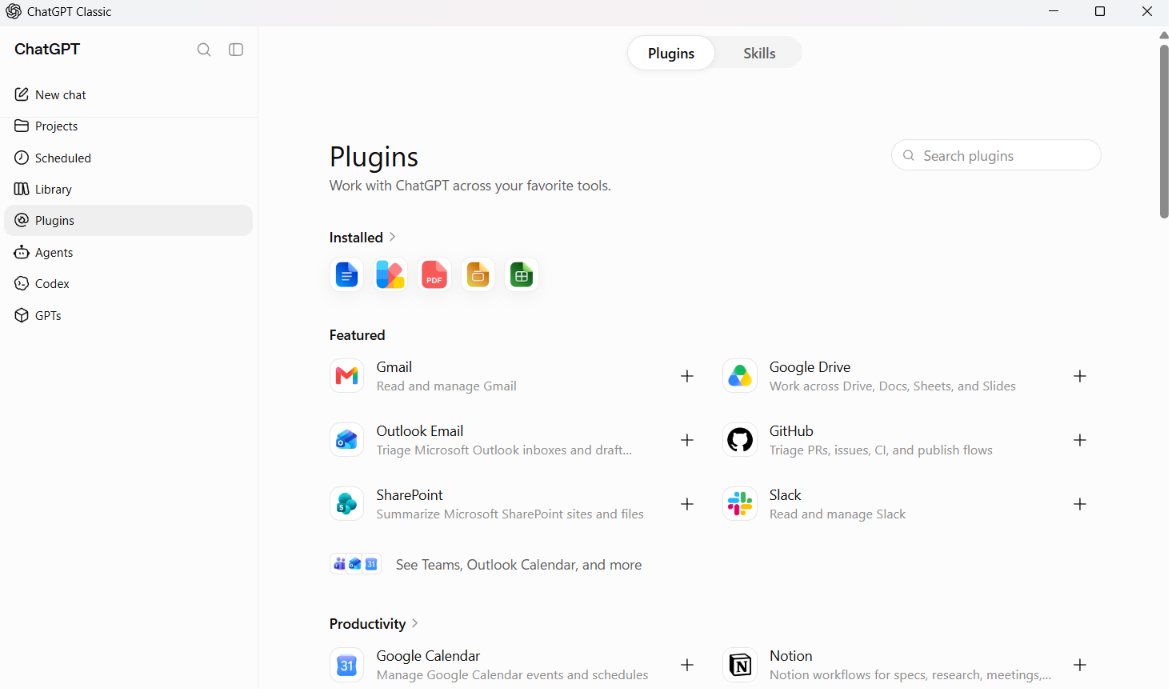Click the Gmail title text
This screenshot has width=1169, height=689.
pyautogui.click(x=394, y=367)
